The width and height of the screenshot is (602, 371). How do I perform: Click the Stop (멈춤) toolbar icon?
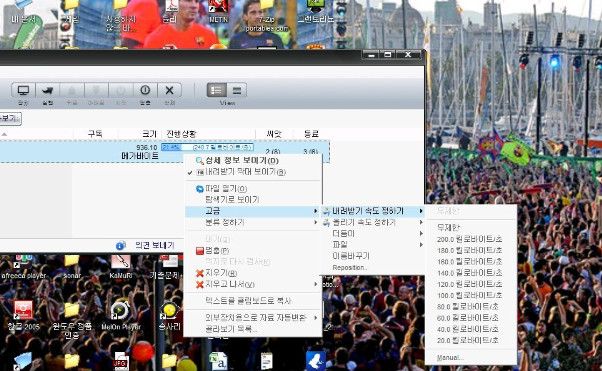[x=145, y=91]
